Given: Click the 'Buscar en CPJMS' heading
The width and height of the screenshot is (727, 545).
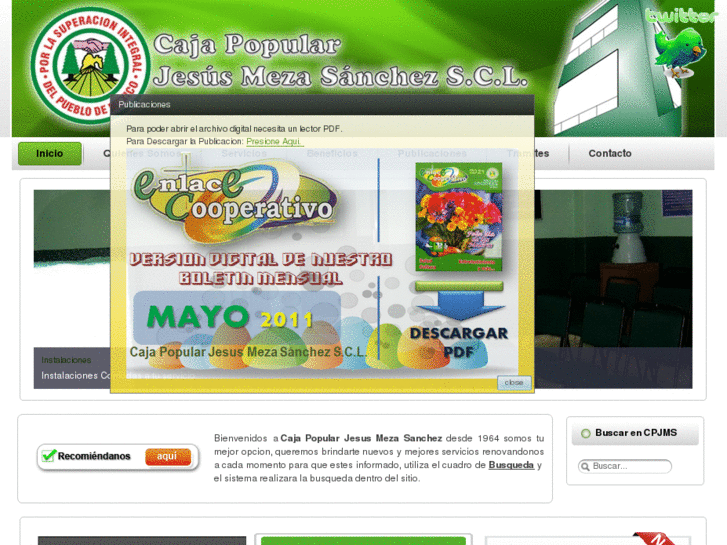Looking at the screenshot, I should click(636, 433).
